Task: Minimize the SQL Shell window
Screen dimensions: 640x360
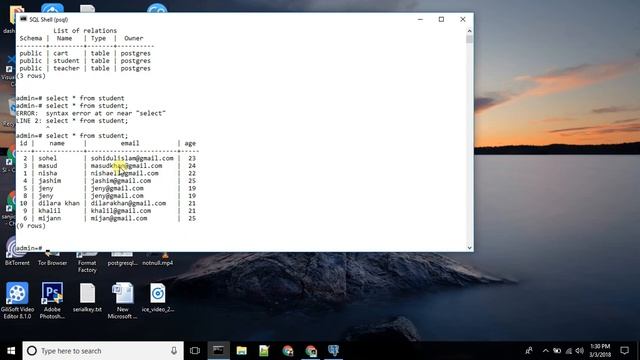Action: [420, 19]
